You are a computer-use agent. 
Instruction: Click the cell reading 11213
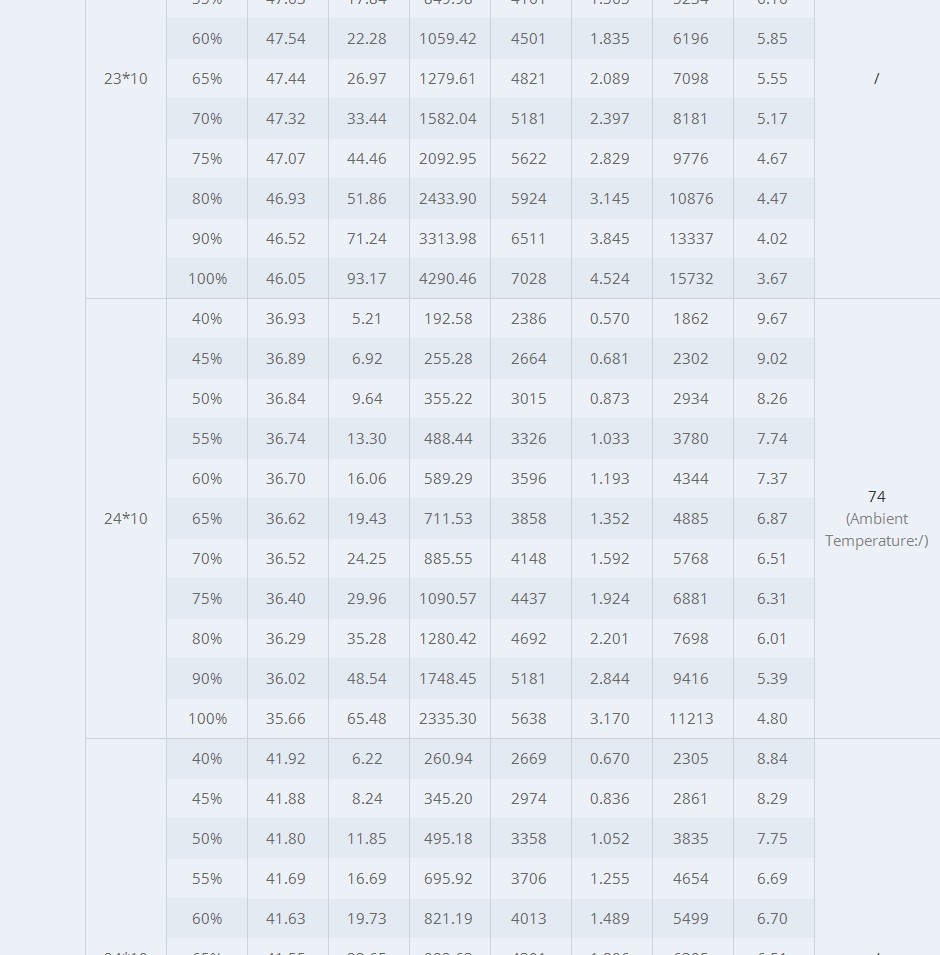tap(691, 719)
